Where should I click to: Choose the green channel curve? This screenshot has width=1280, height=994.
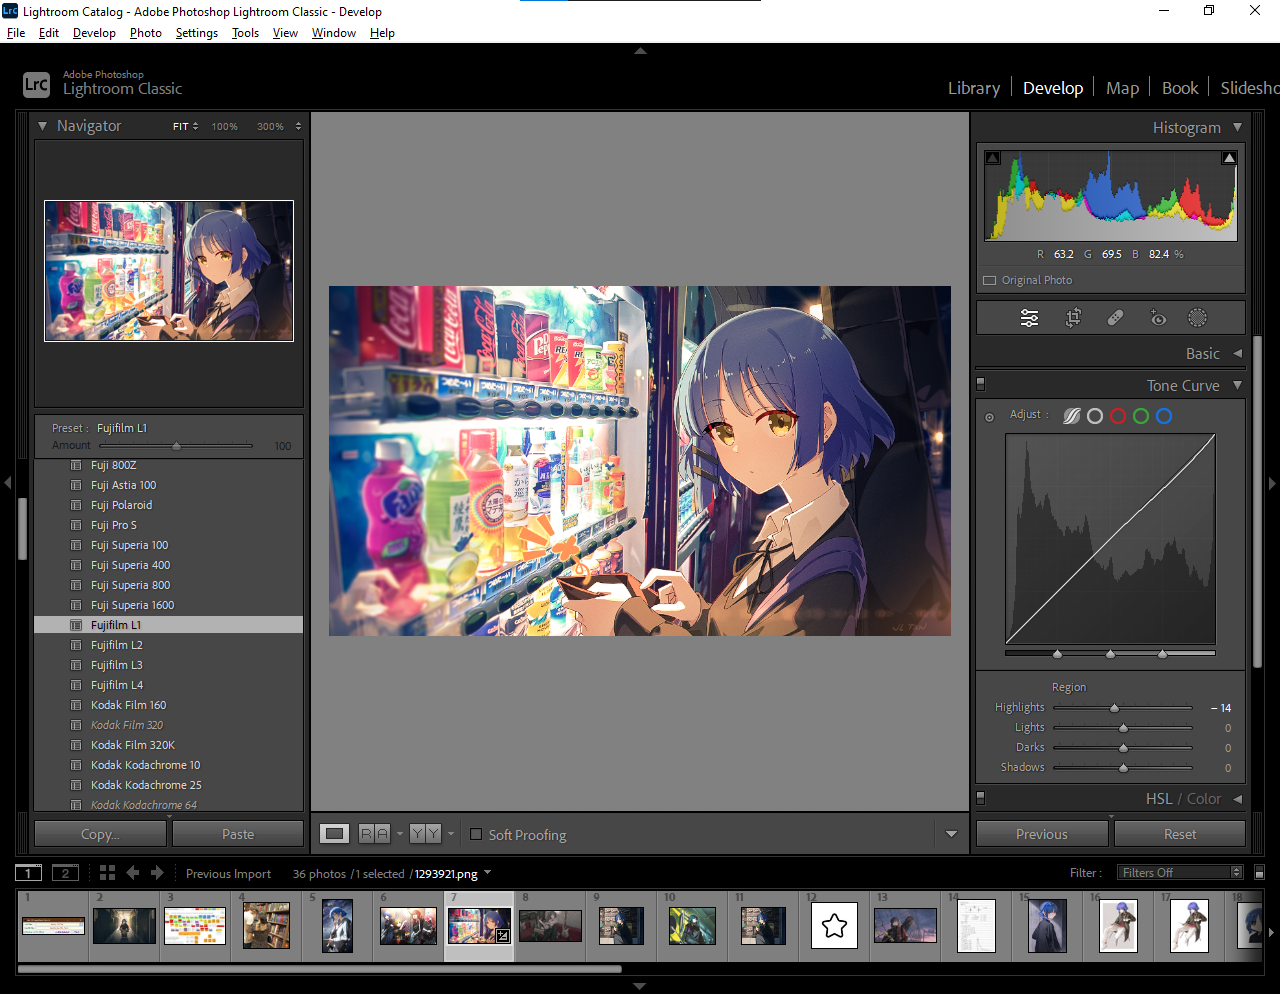click(x=1141, y=416)
